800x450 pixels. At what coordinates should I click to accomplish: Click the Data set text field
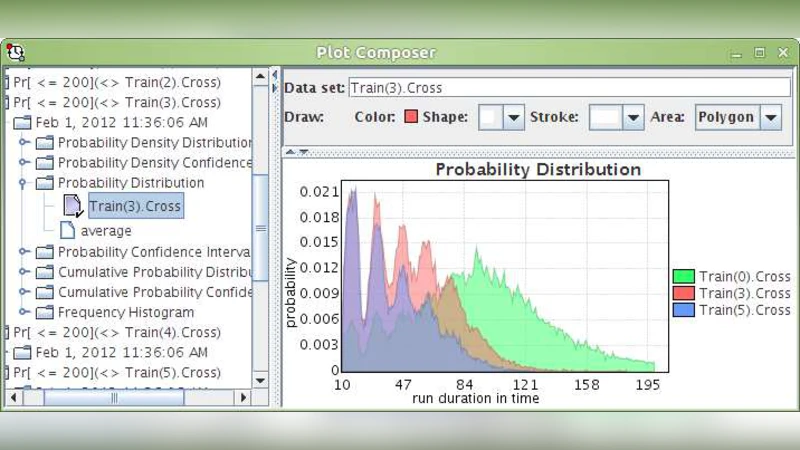click(568, 88)
